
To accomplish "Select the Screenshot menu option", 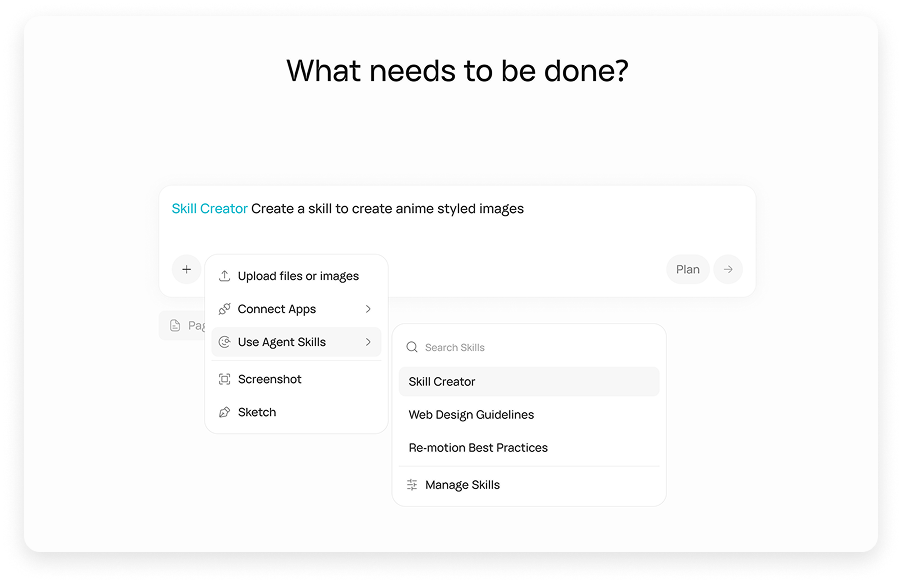I will point(269,379).
